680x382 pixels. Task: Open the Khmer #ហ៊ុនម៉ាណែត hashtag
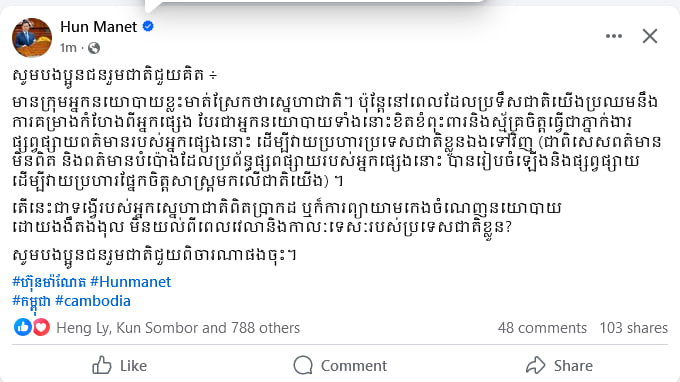pyautogui.click(x=49, y=282)
